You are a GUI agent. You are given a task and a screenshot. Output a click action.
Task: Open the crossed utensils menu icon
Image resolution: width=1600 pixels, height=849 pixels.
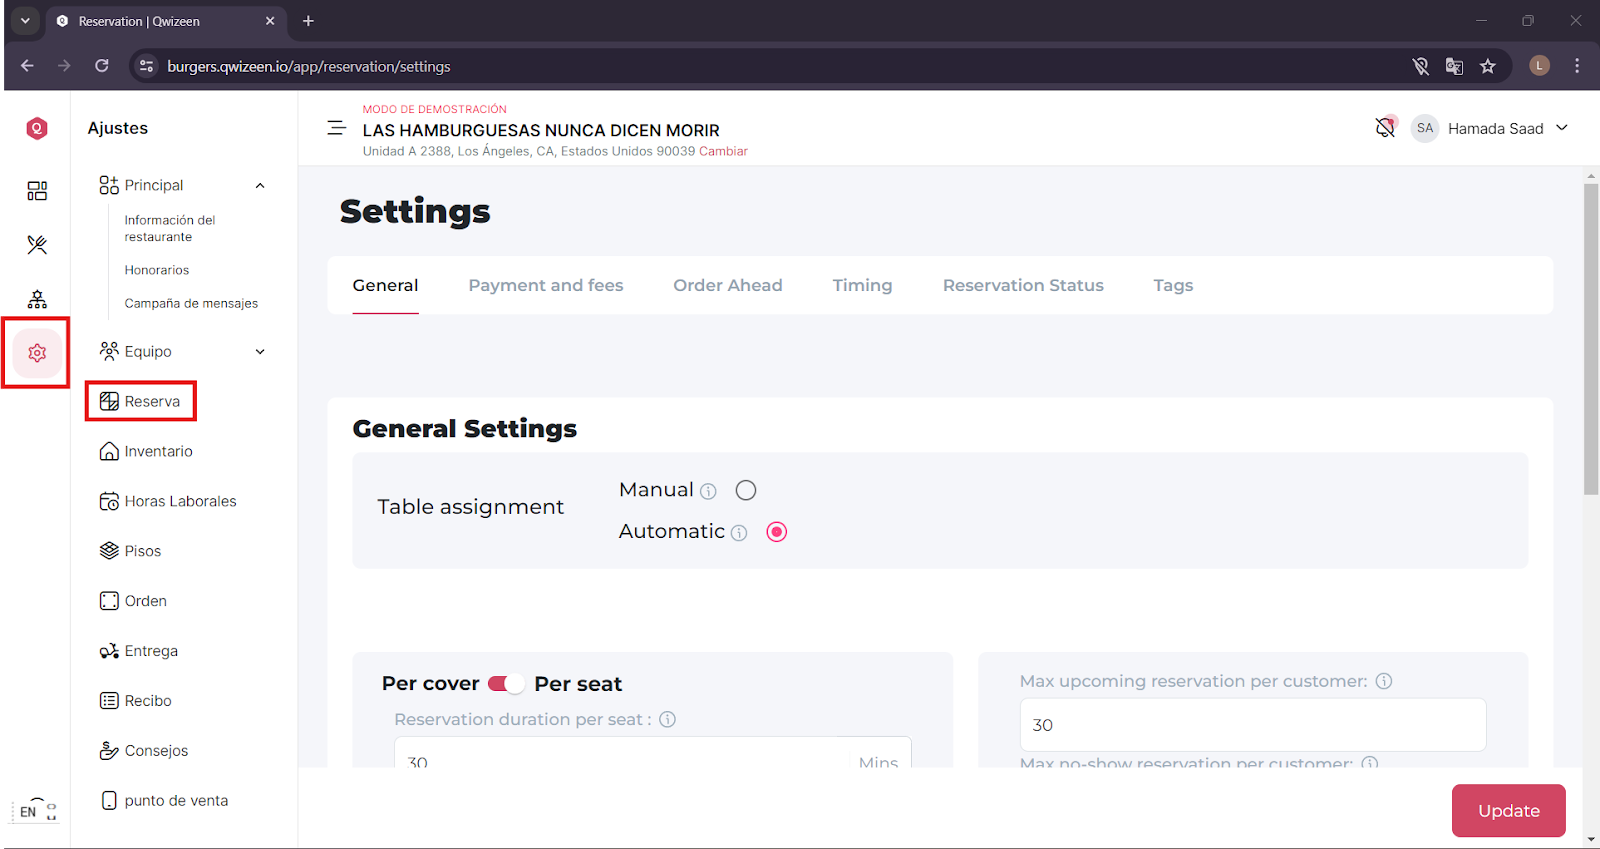click(x=37, y=245)
